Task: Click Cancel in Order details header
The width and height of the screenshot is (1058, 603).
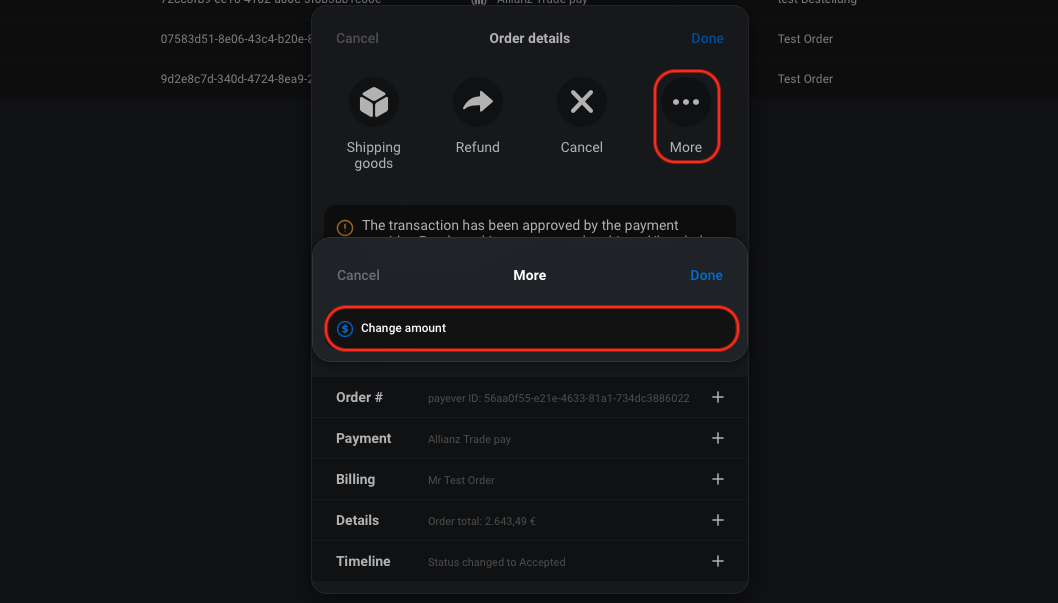Action: [x=357, y=38]
